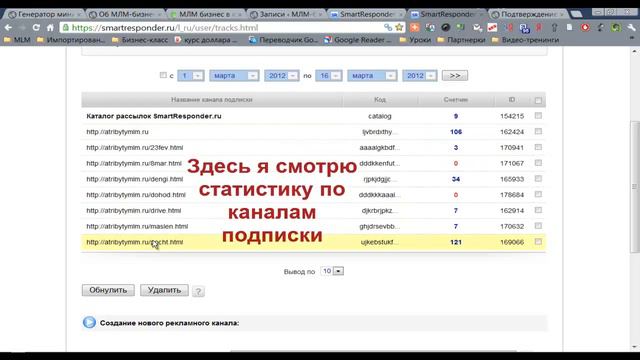Open the 'Партнерки' bookmarks folder
Viewport: 640px width, 360px height.
coord(461,40)
